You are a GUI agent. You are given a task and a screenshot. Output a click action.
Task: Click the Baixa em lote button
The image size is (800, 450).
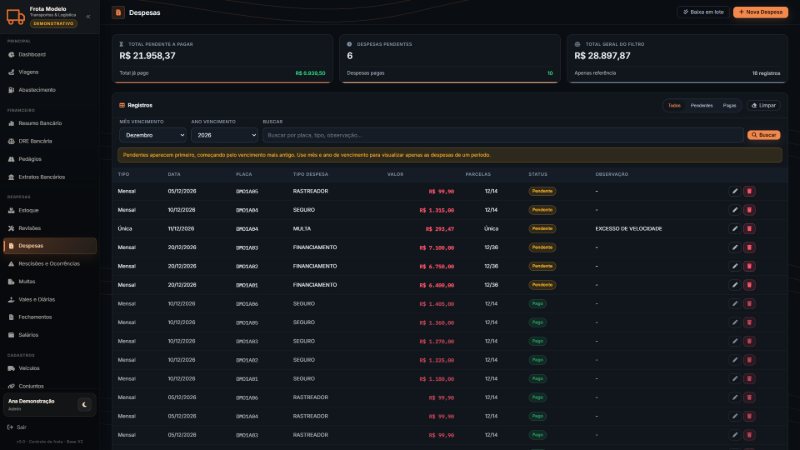703,12
